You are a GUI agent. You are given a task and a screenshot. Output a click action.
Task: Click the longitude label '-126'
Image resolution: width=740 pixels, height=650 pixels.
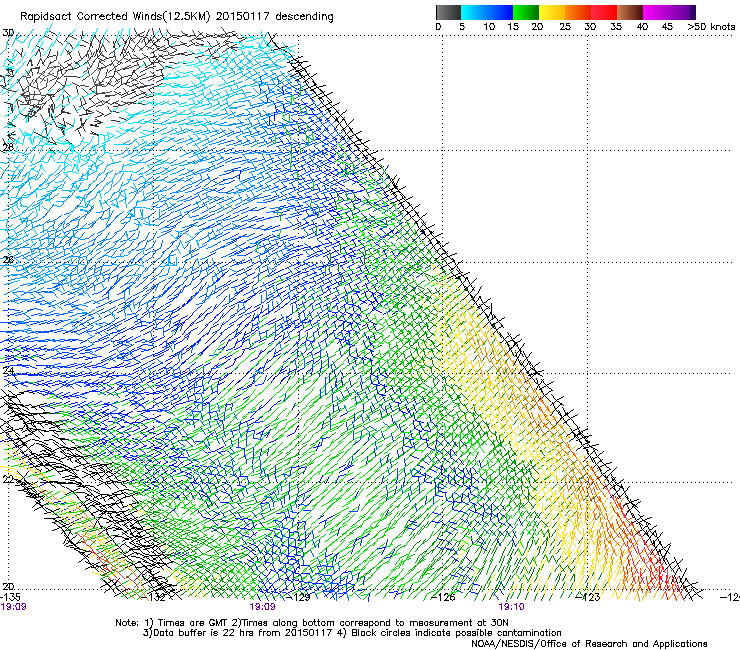[x=444, y=597]
